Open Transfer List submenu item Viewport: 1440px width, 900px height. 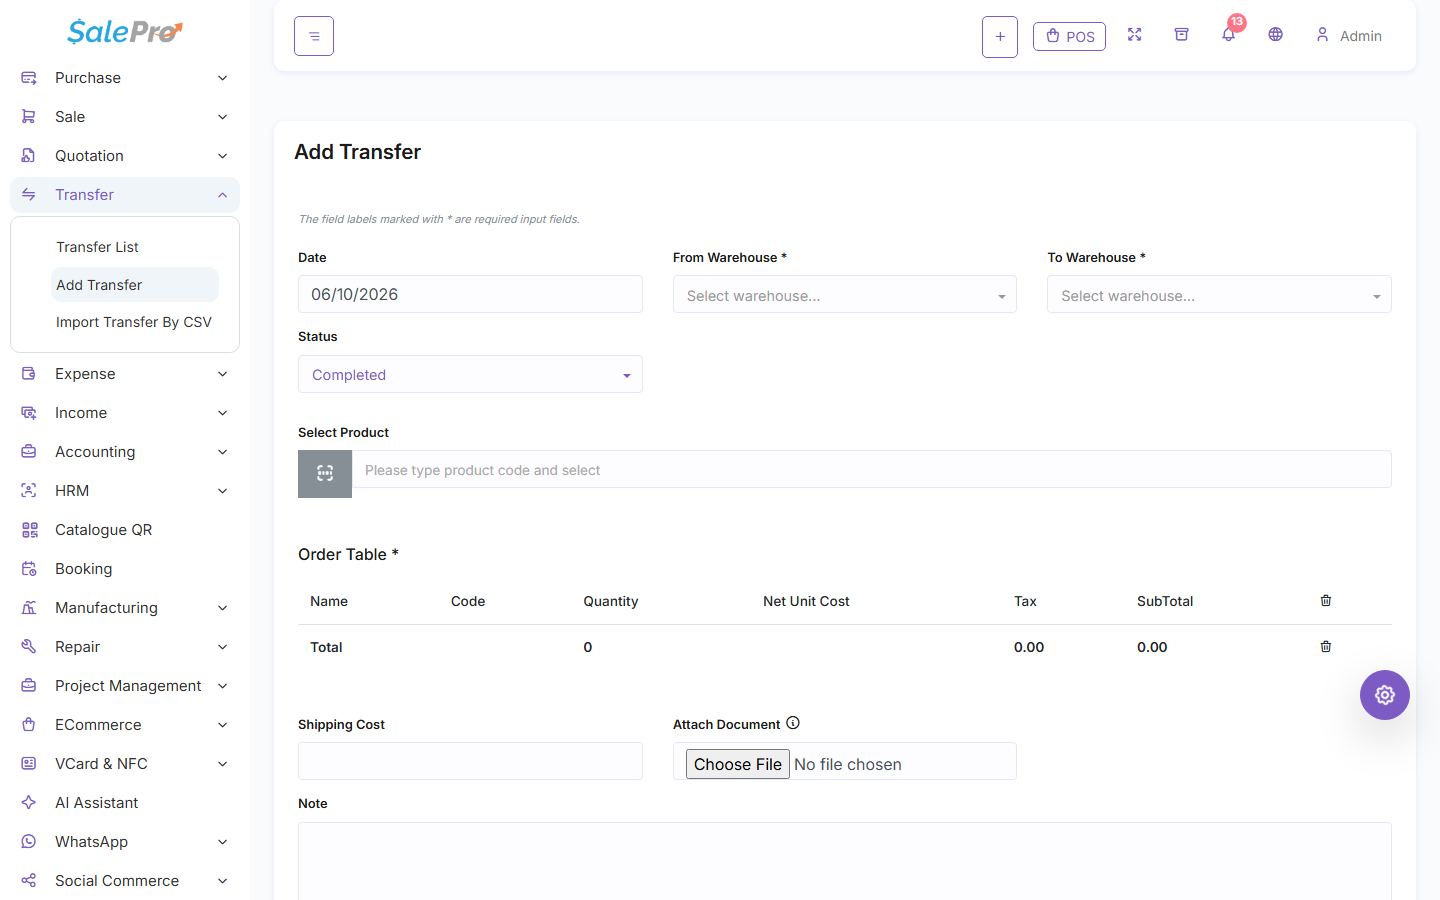click(x=97, y=247)
